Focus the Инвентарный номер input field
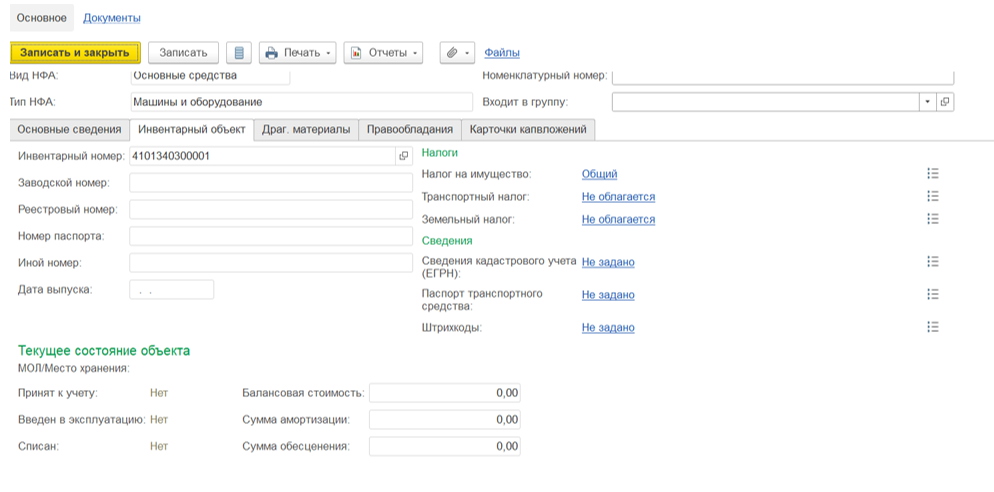The width and height of the screenshot is (994, 492). coord(262,156)
